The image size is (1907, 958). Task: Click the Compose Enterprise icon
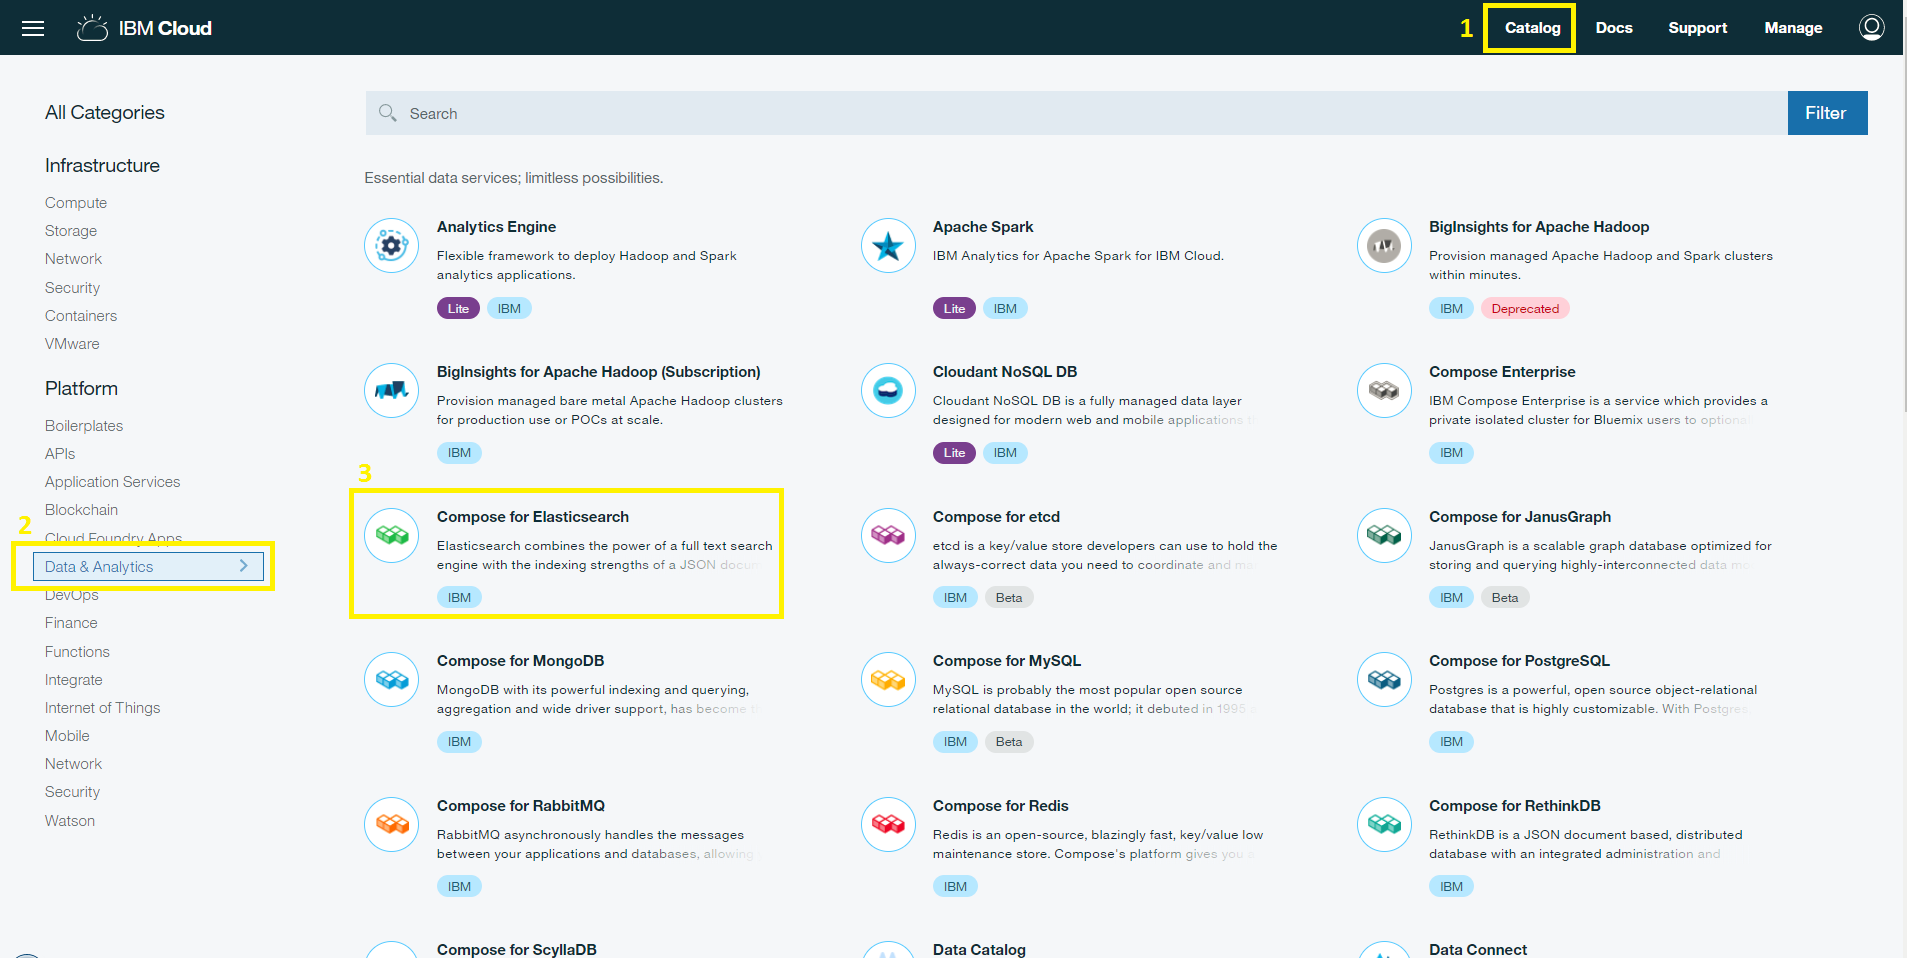(1384, 391)
